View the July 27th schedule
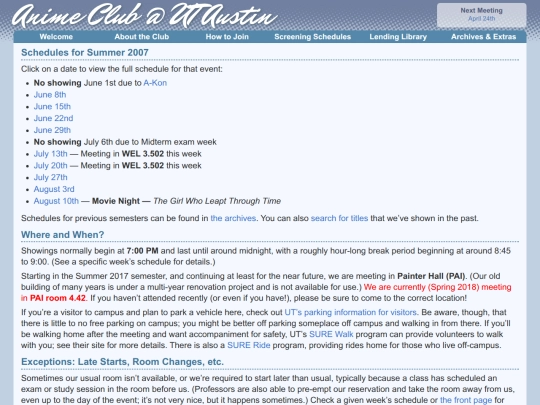 pyautogui.click(x=51, y=177)
